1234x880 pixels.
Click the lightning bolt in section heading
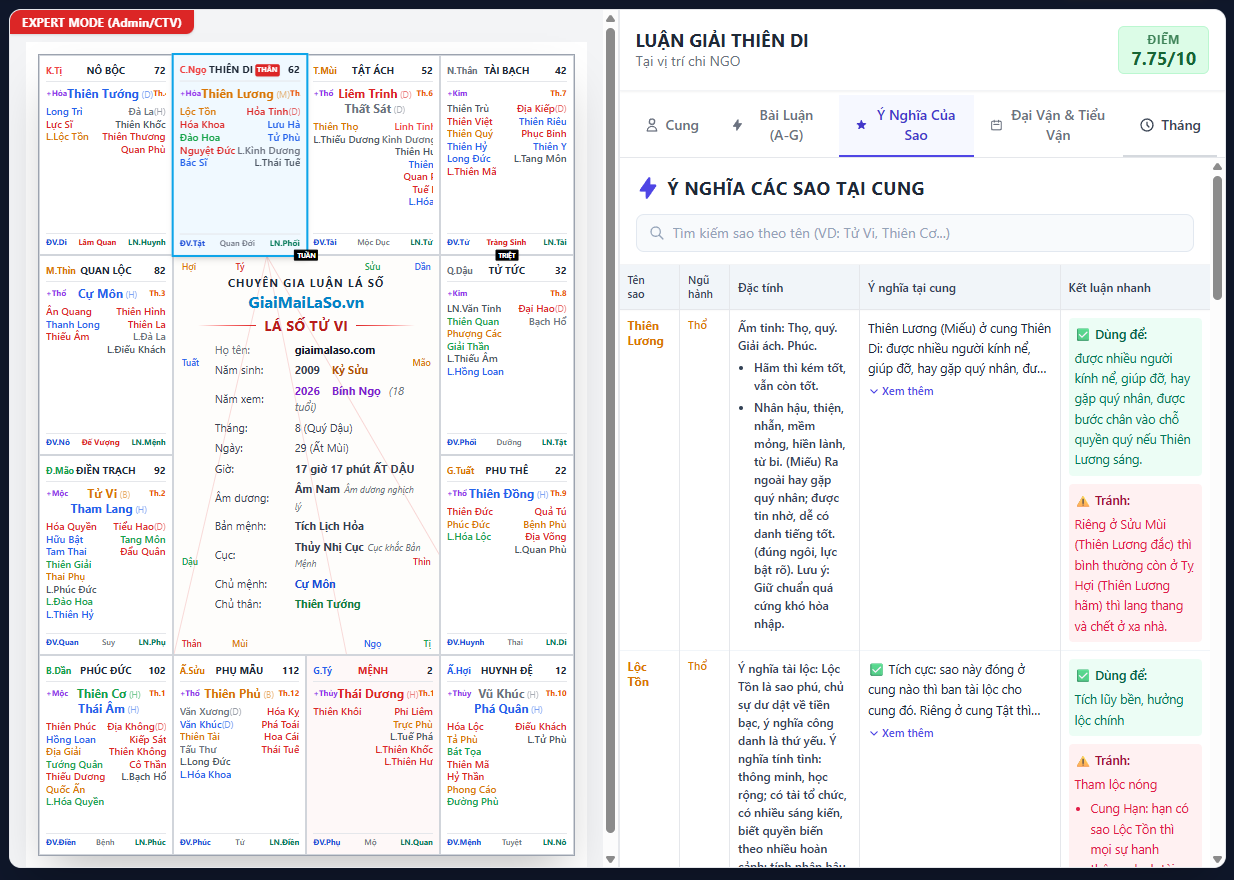click(x=648, y=188)
